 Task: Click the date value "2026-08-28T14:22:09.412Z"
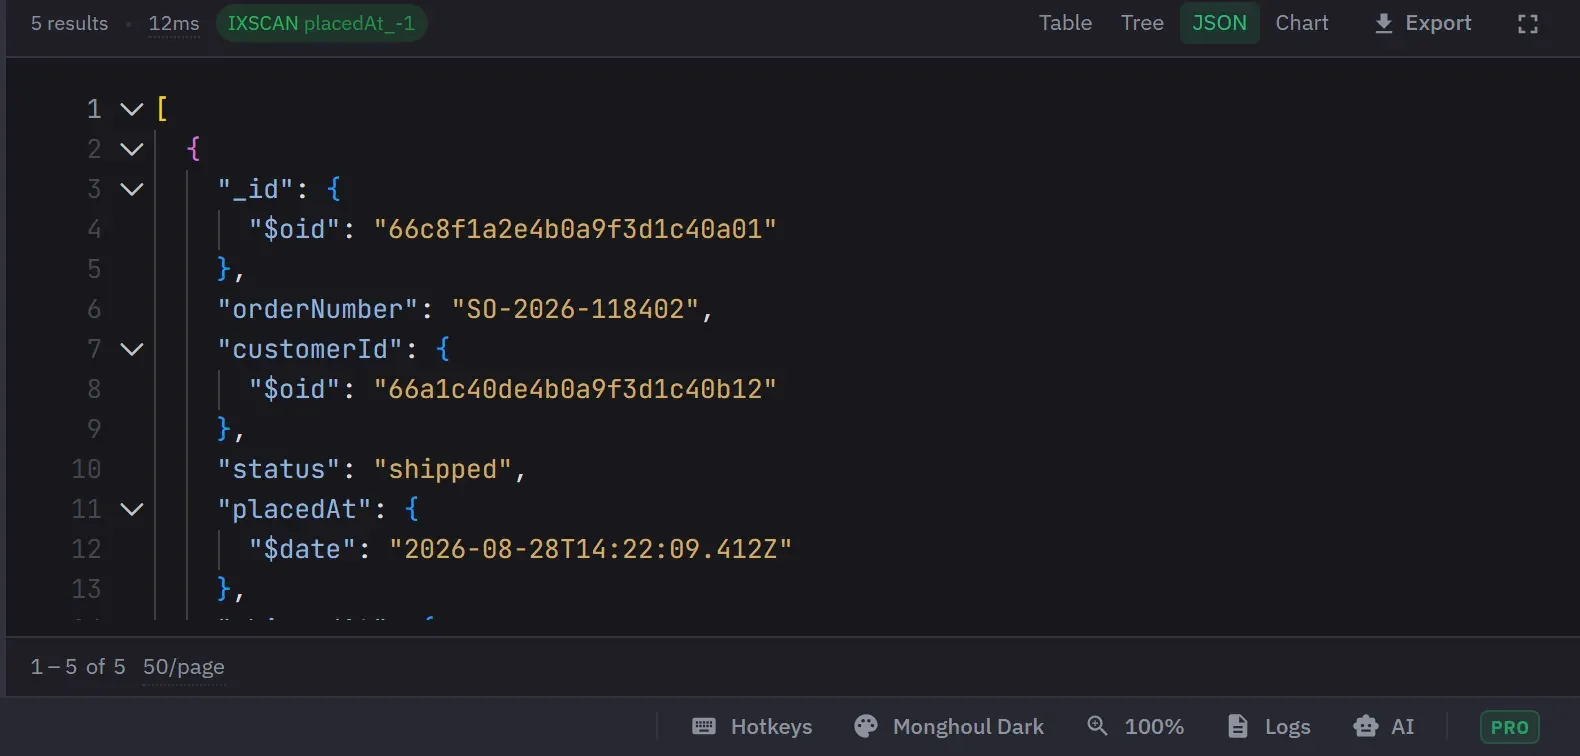coord(591,549)
